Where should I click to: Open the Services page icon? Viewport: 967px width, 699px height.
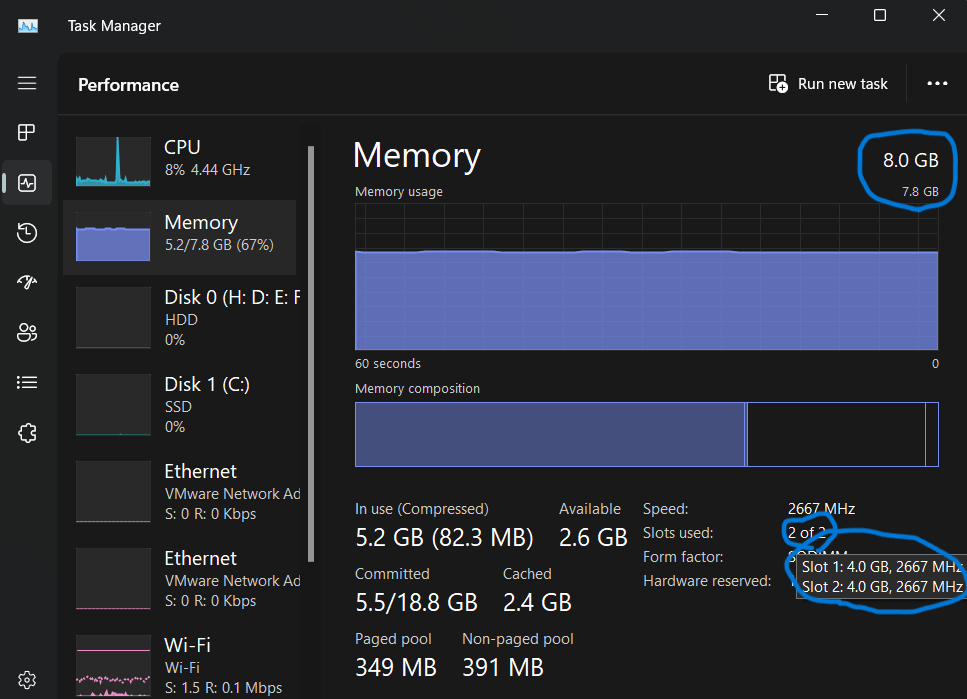pyautogui.click(x=27, y=432)
